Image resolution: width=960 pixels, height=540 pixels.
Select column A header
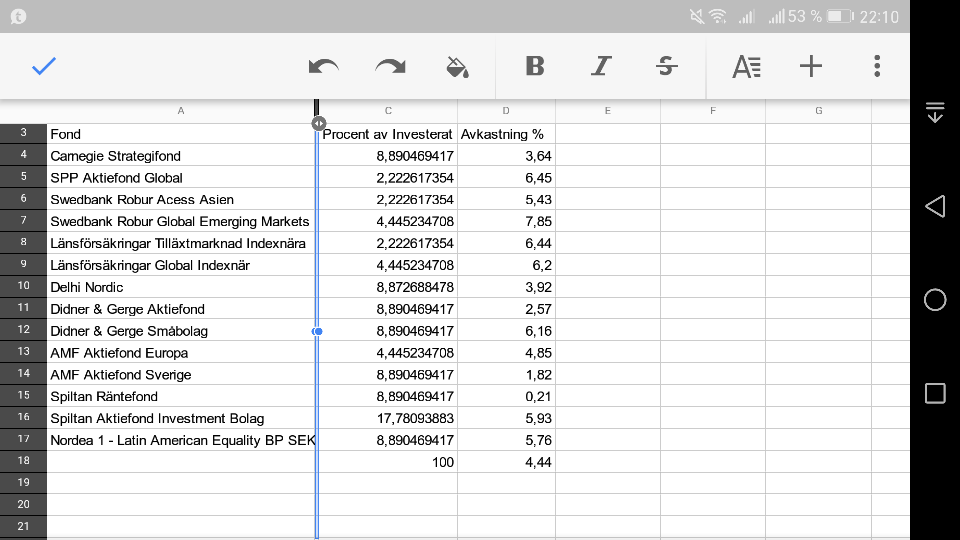(181, 111)
